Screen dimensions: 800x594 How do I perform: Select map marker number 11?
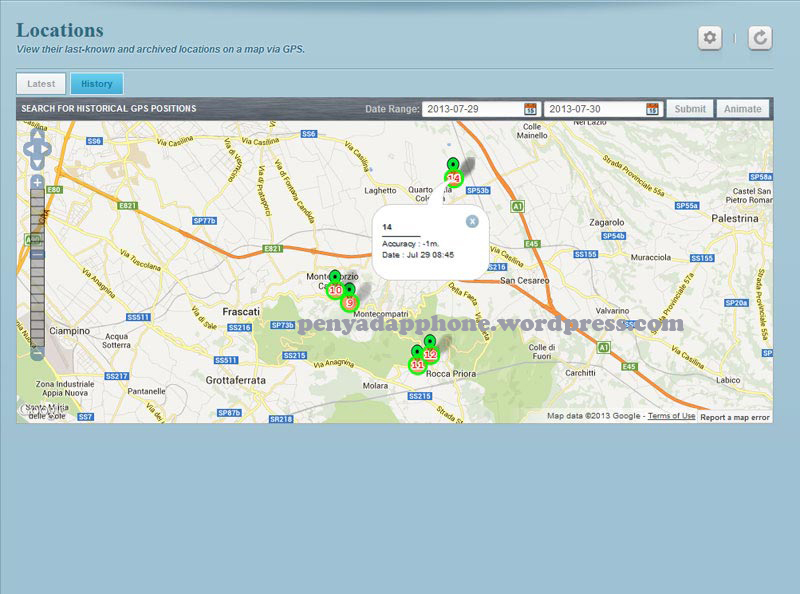coord(417,365)
